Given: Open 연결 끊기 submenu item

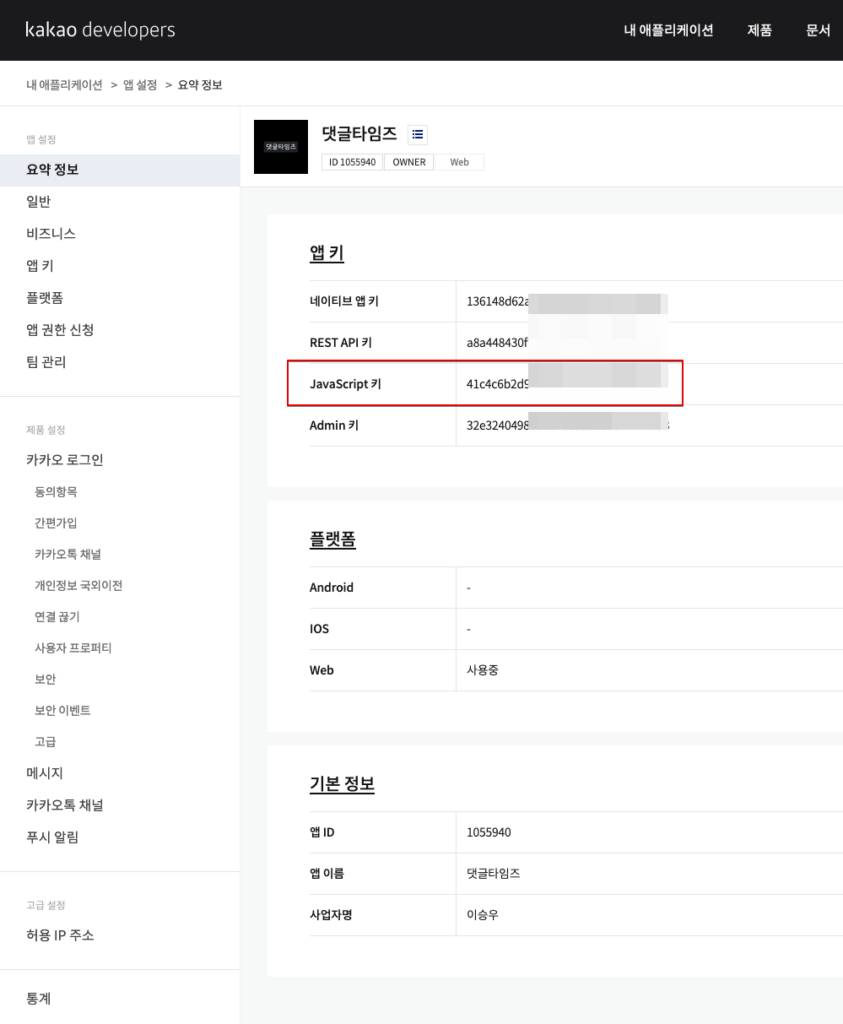Looking at the screenshot, I should click(57, 617).
